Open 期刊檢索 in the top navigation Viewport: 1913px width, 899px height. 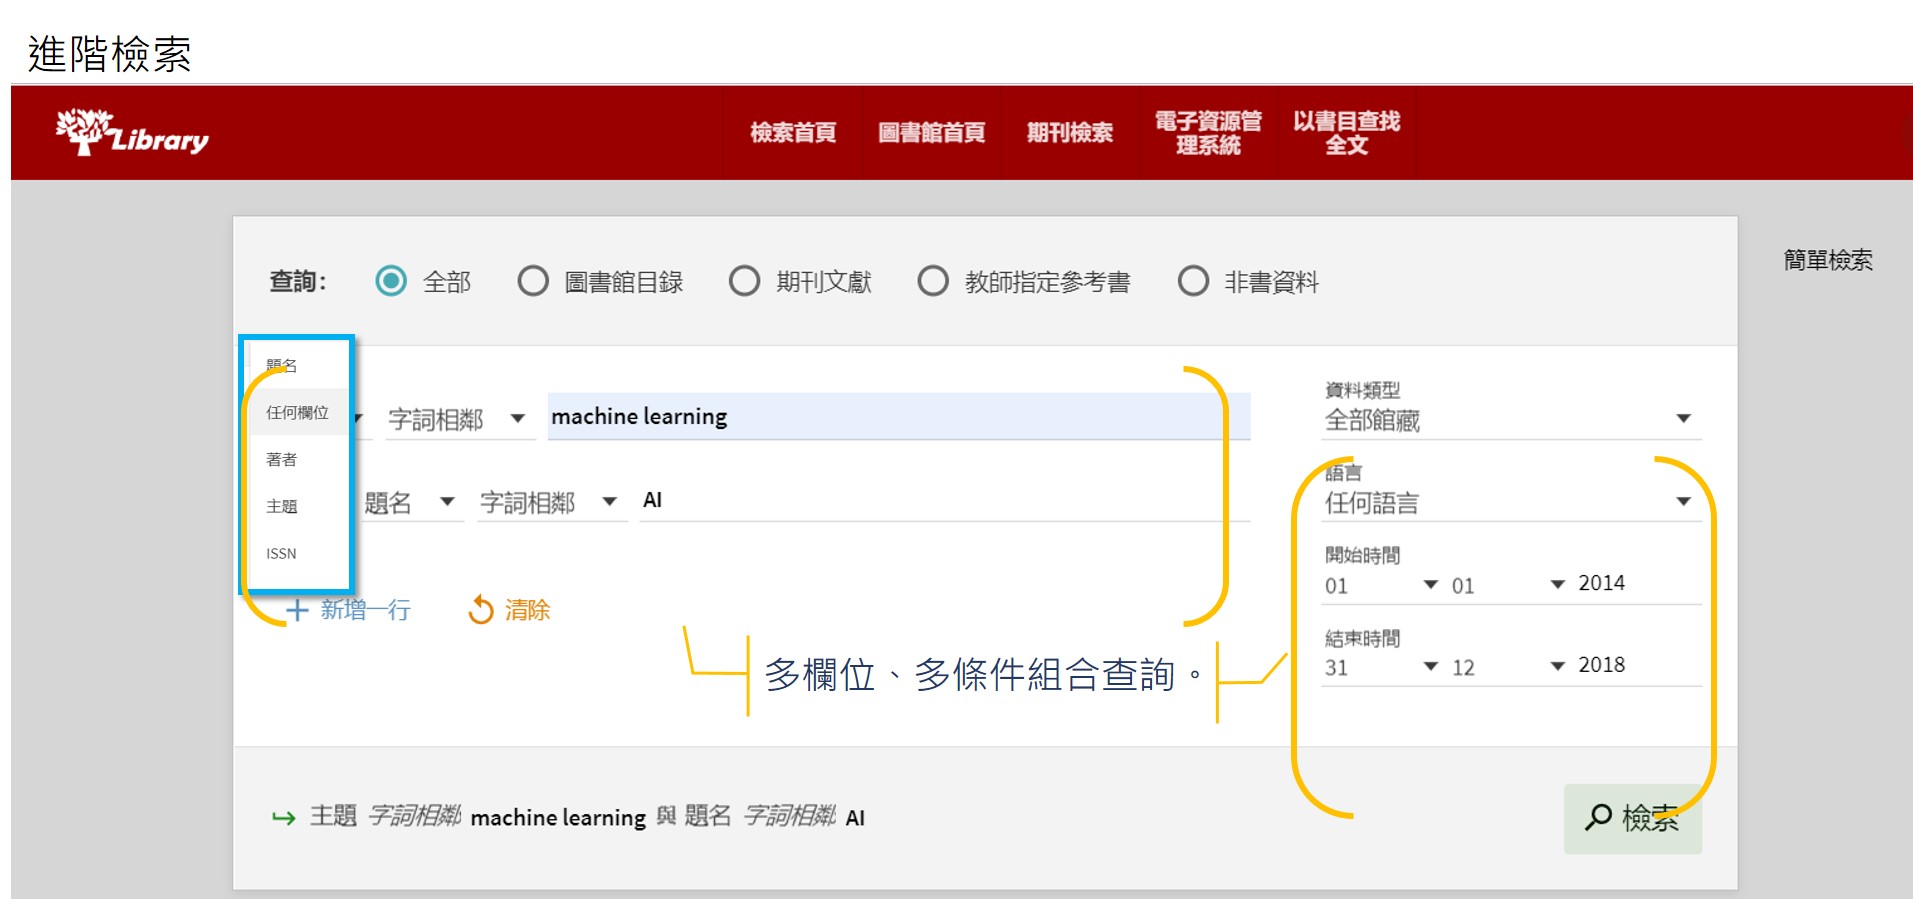[x=1069, y=133]
